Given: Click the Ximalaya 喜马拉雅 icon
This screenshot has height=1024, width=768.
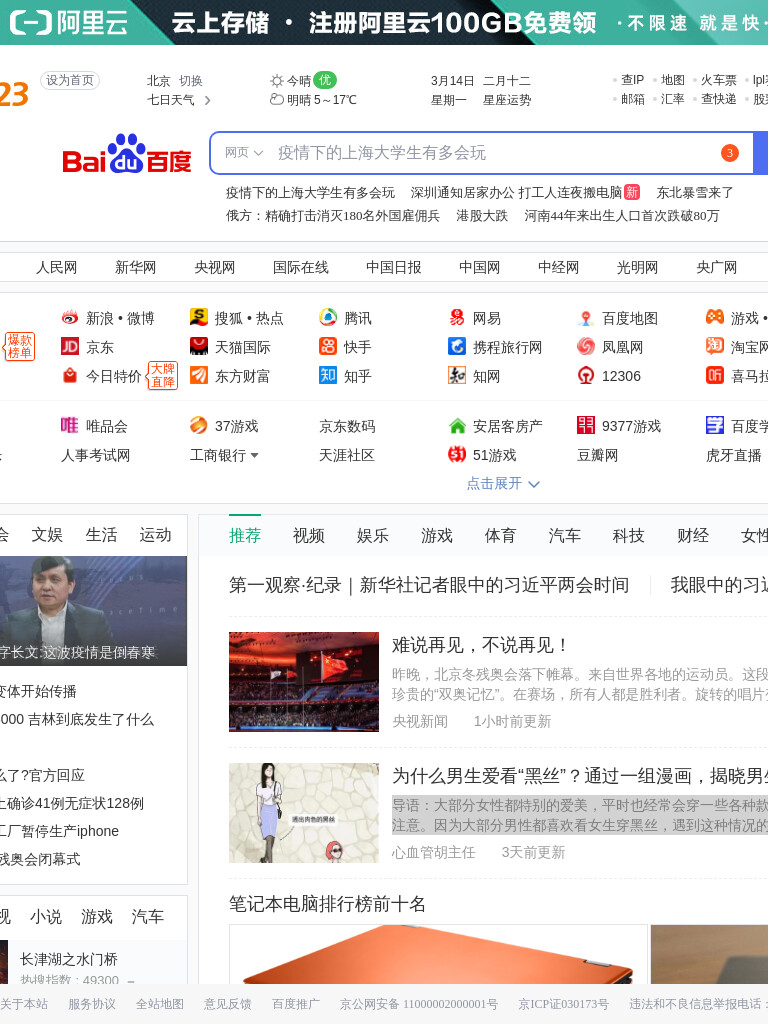Looking at the screenshot, I should [x=714, y=376].
